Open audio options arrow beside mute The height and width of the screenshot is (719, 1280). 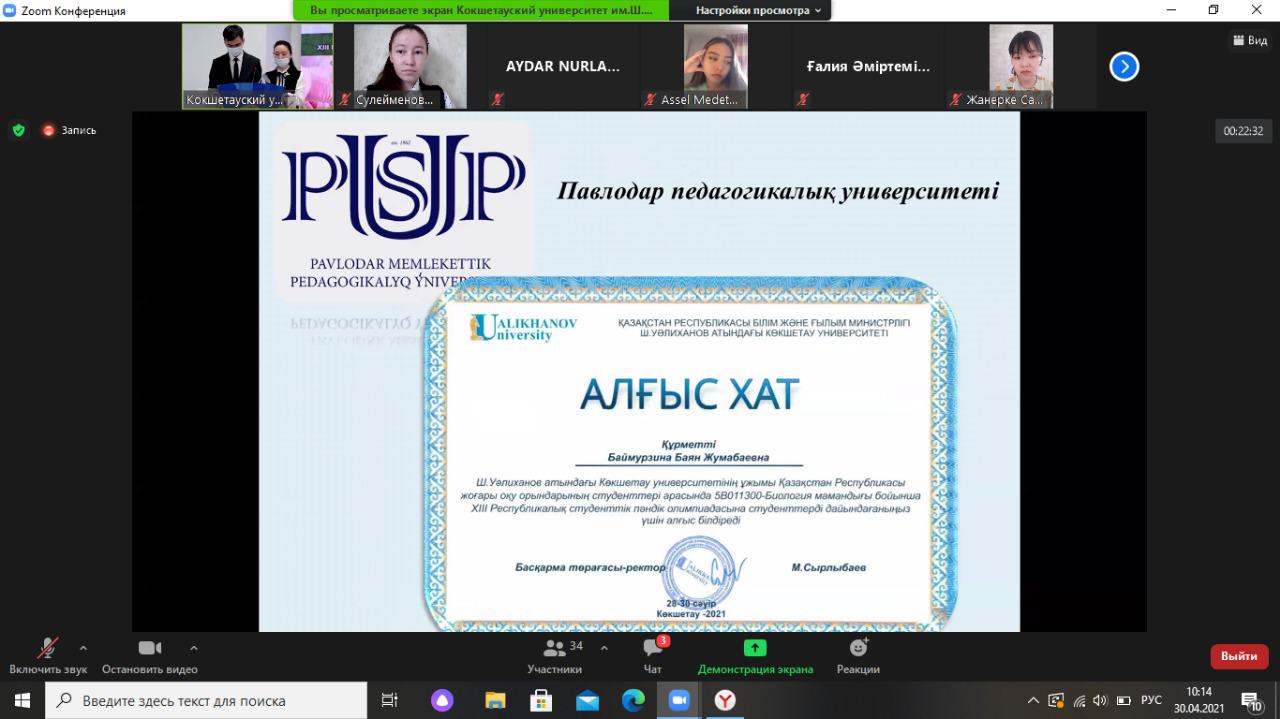83,648
